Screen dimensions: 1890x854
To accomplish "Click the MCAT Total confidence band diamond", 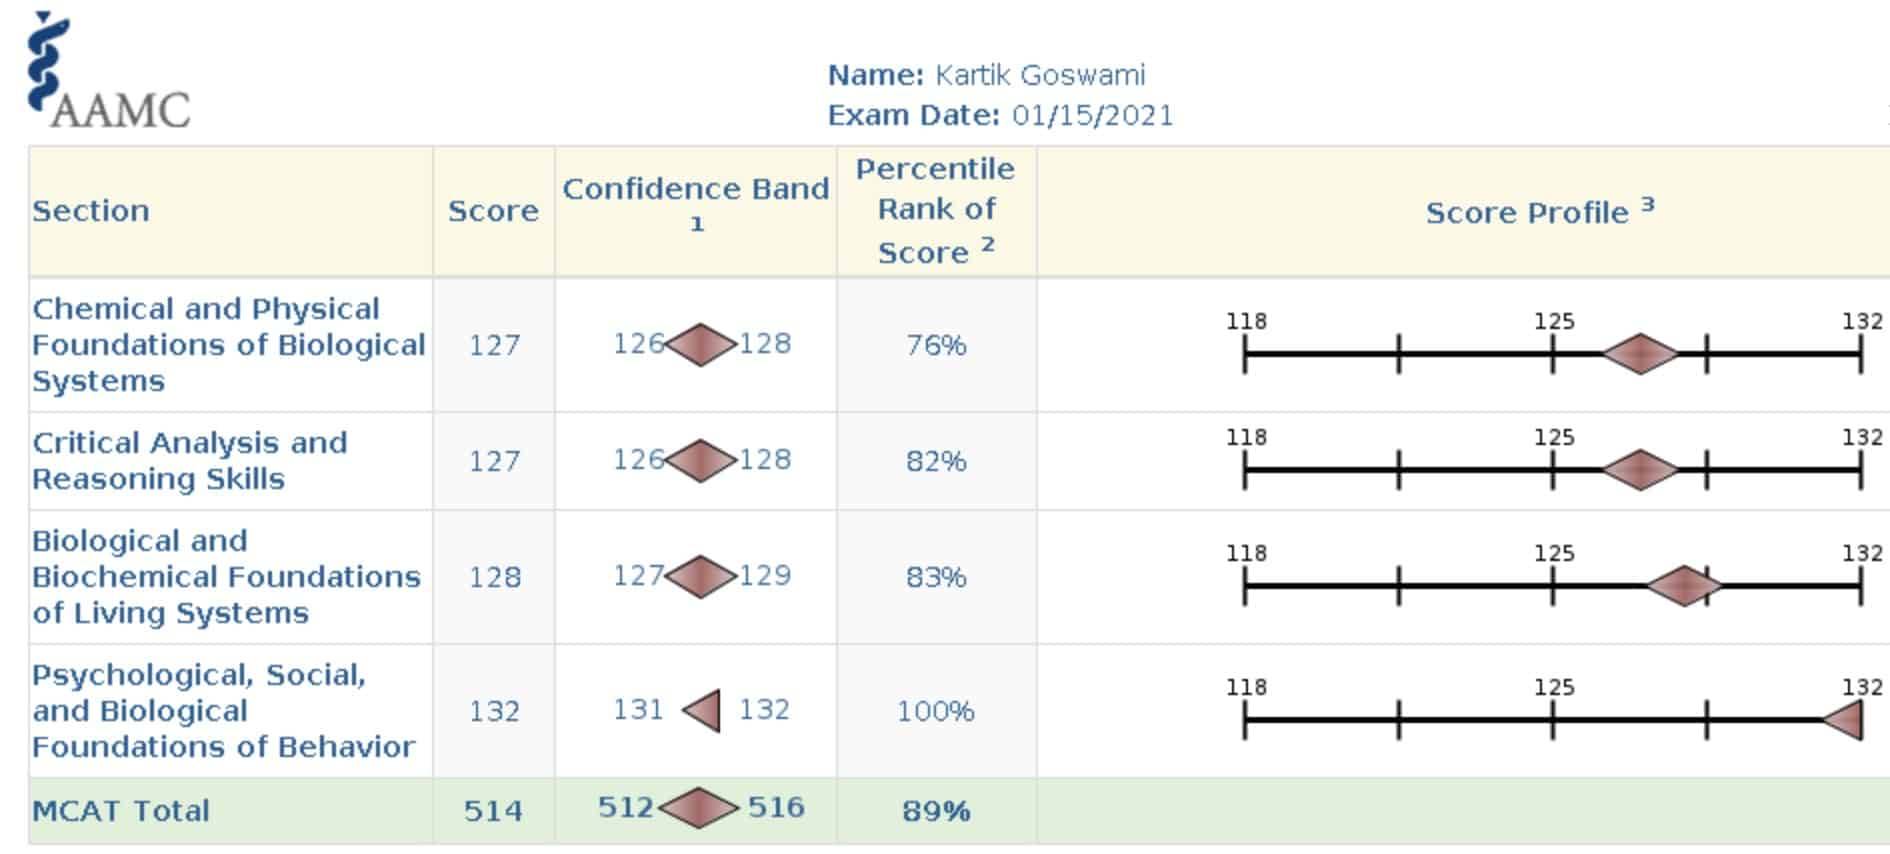I will point(699,808).
